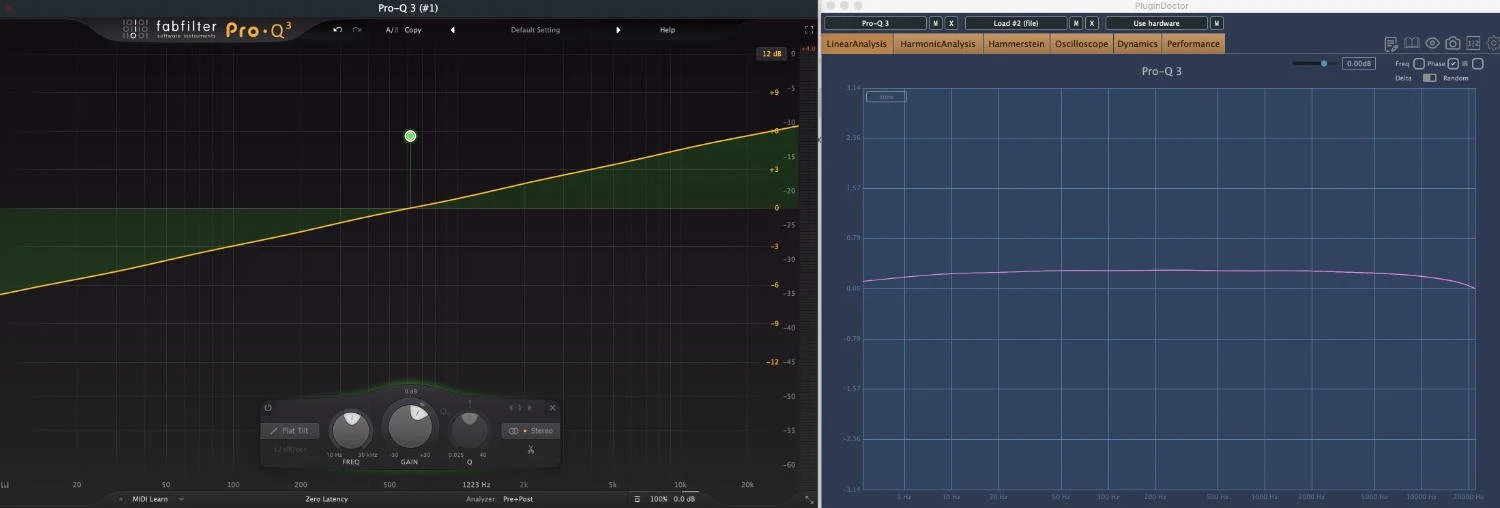The image size is (1500, 508).
Task: Click the 0.0 dB output gain value
Action: pos(684,499)
